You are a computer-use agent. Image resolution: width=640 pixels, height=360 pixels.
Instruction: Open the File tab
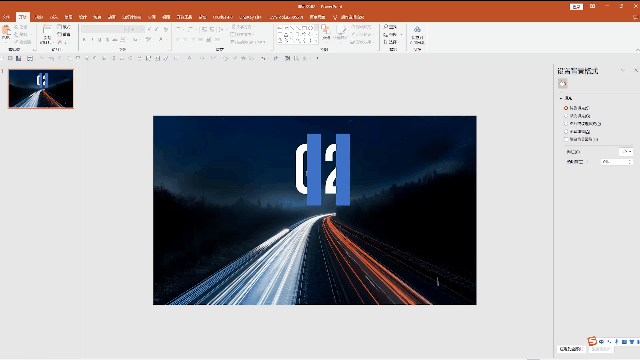6,17
